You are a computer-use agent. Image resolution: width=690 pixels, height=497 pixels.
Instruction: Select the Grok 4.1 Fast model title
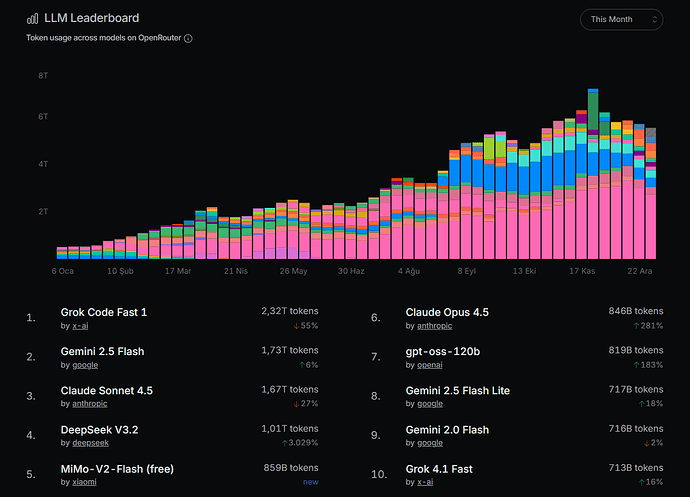[x=439, y=469]
